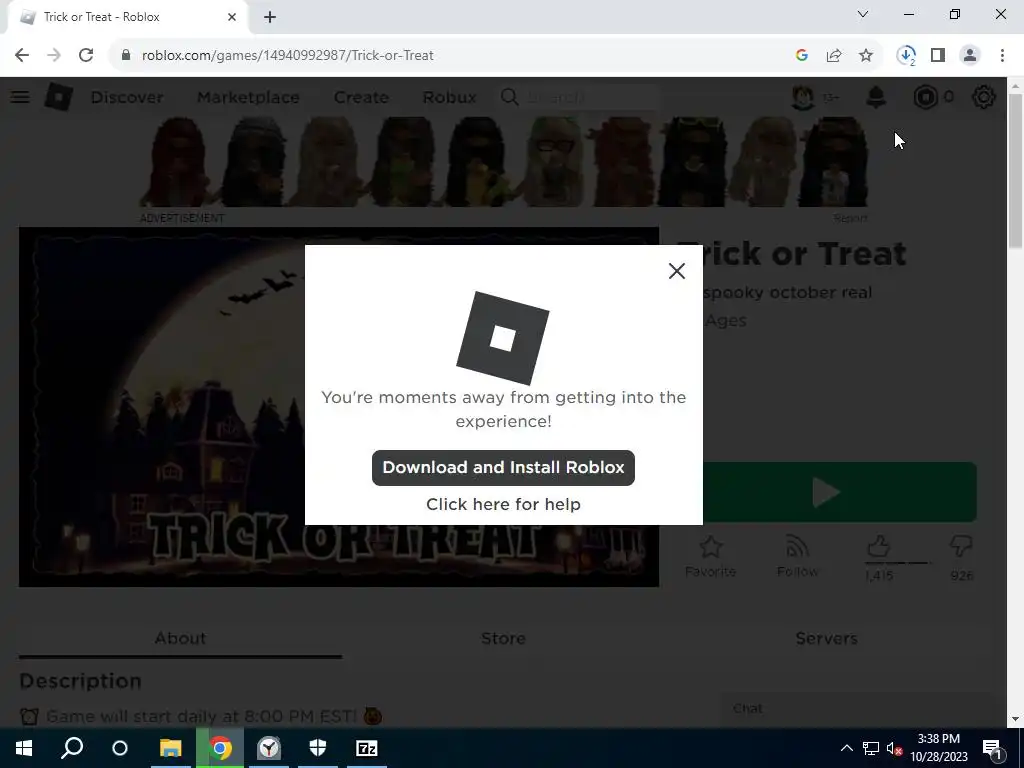
Task: Go forward with the browser arrow
Action: [x=54, y=56]
